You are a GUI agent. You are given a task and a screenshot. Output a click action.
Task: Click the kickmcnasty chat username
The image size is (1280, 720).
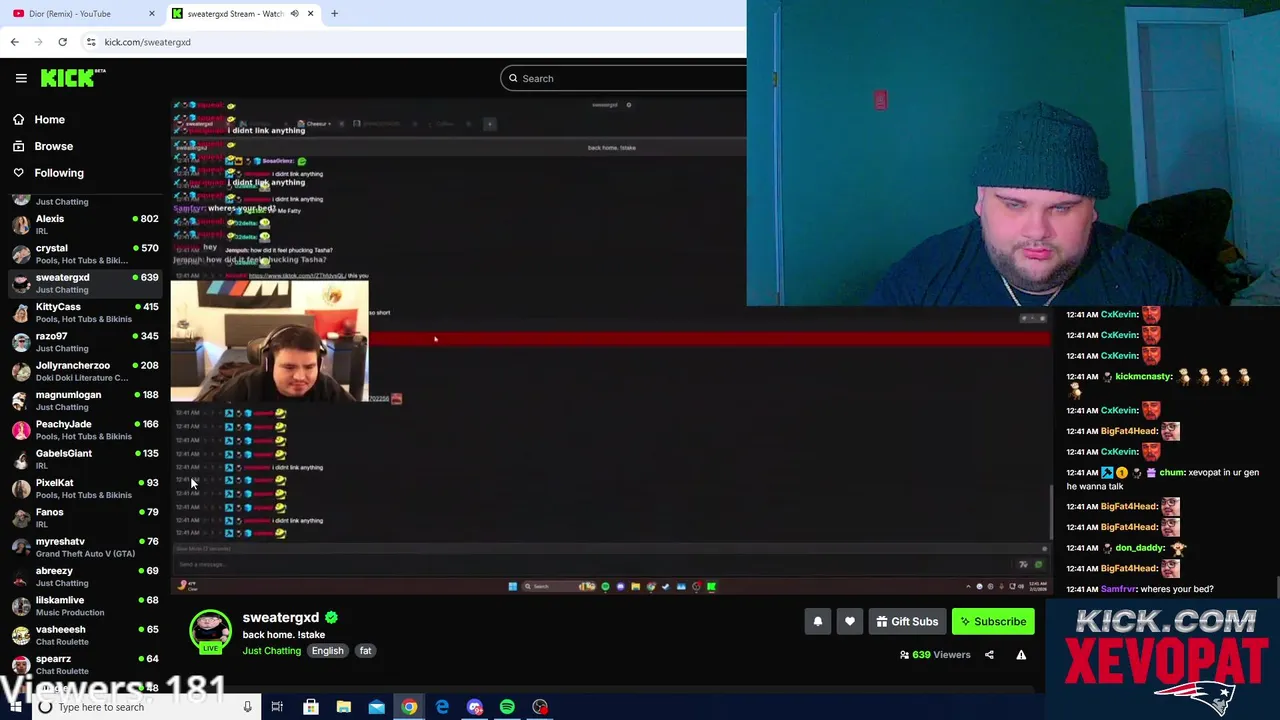(1143, 376)
